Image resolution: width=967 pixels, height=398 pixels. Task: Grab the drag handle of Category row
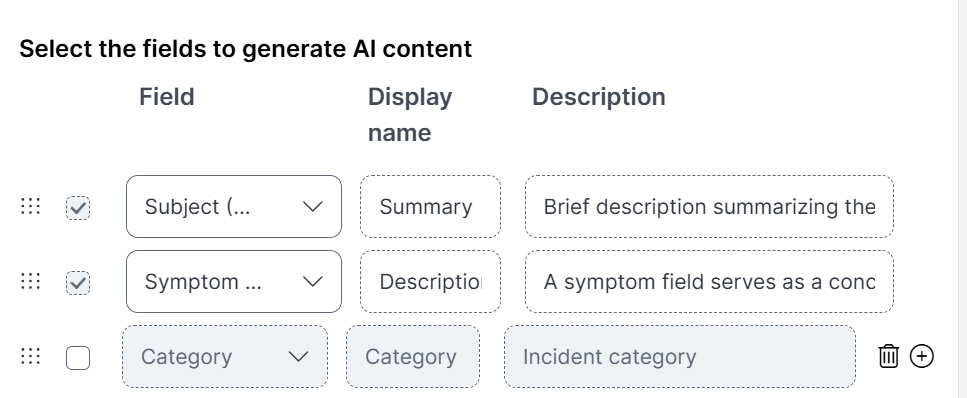tap(30, 356)
